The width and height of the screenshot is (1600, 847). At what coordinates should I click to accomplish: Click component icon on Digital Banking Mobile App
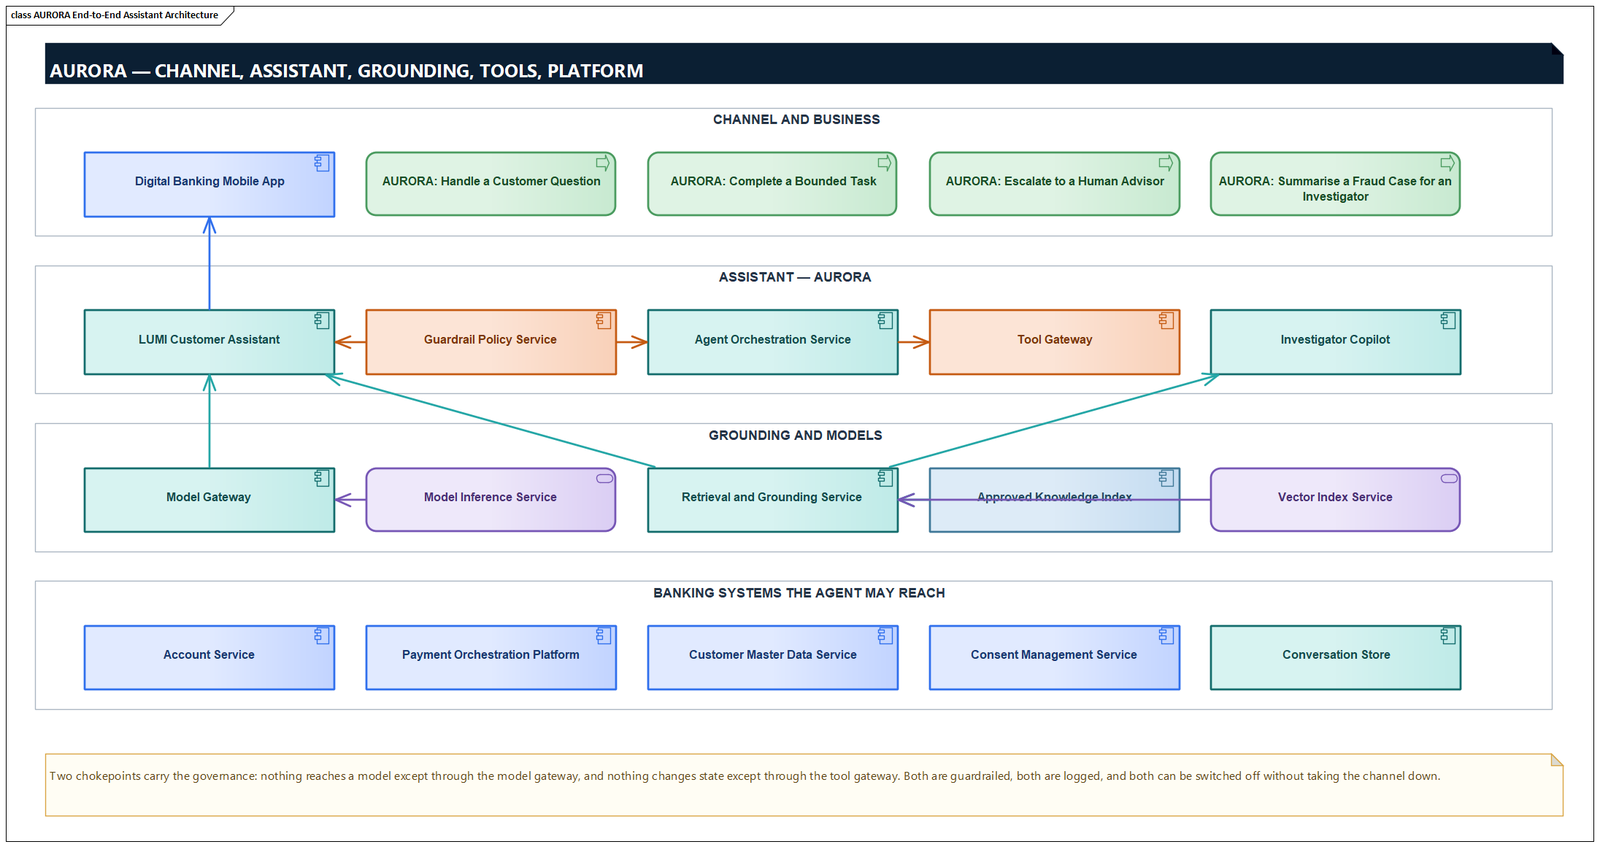pyautogui.click(x=322, y=163)
